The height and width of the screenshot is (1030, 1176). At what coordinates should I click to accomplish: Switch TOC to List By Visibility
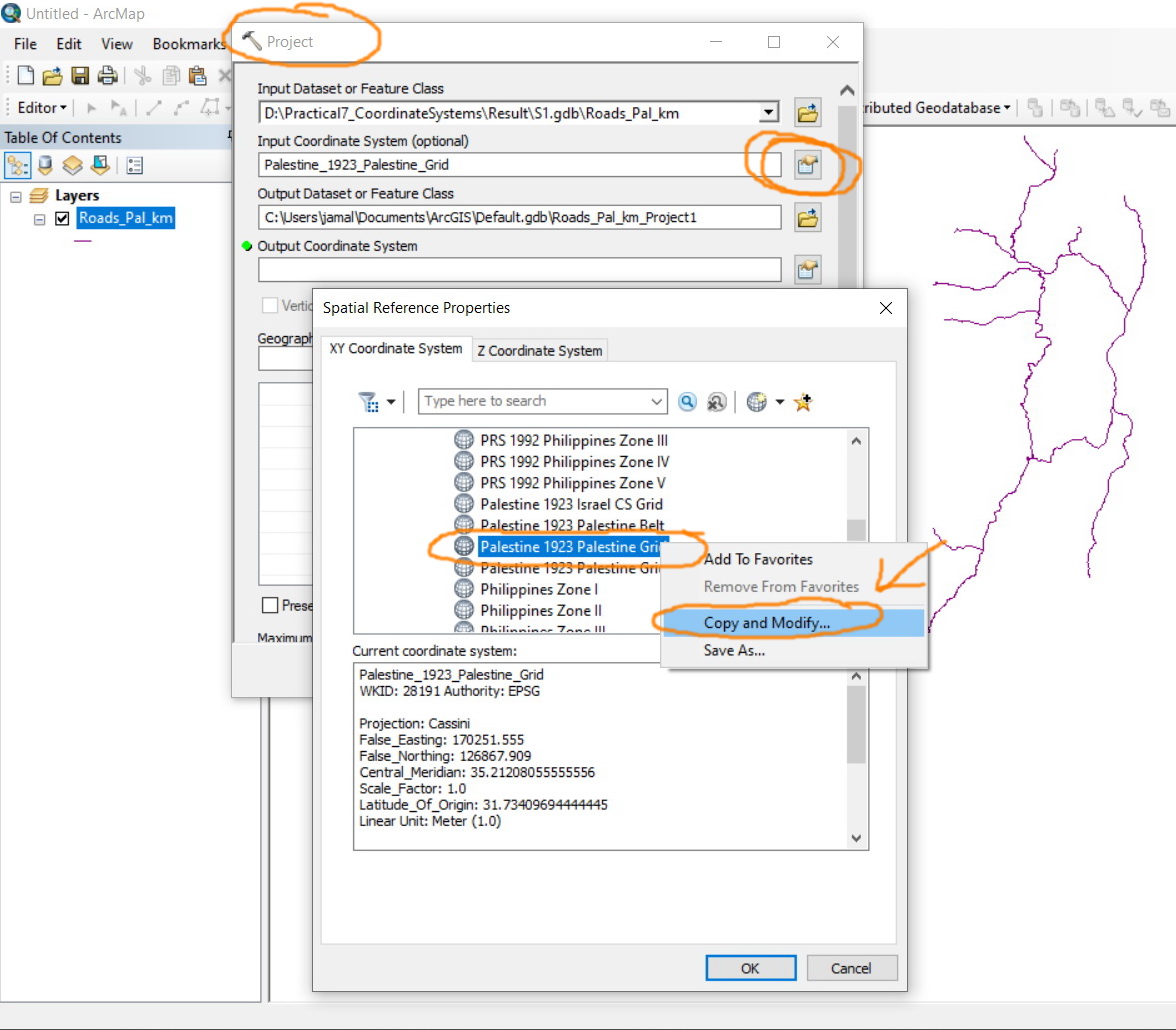(x=73, y=165)
